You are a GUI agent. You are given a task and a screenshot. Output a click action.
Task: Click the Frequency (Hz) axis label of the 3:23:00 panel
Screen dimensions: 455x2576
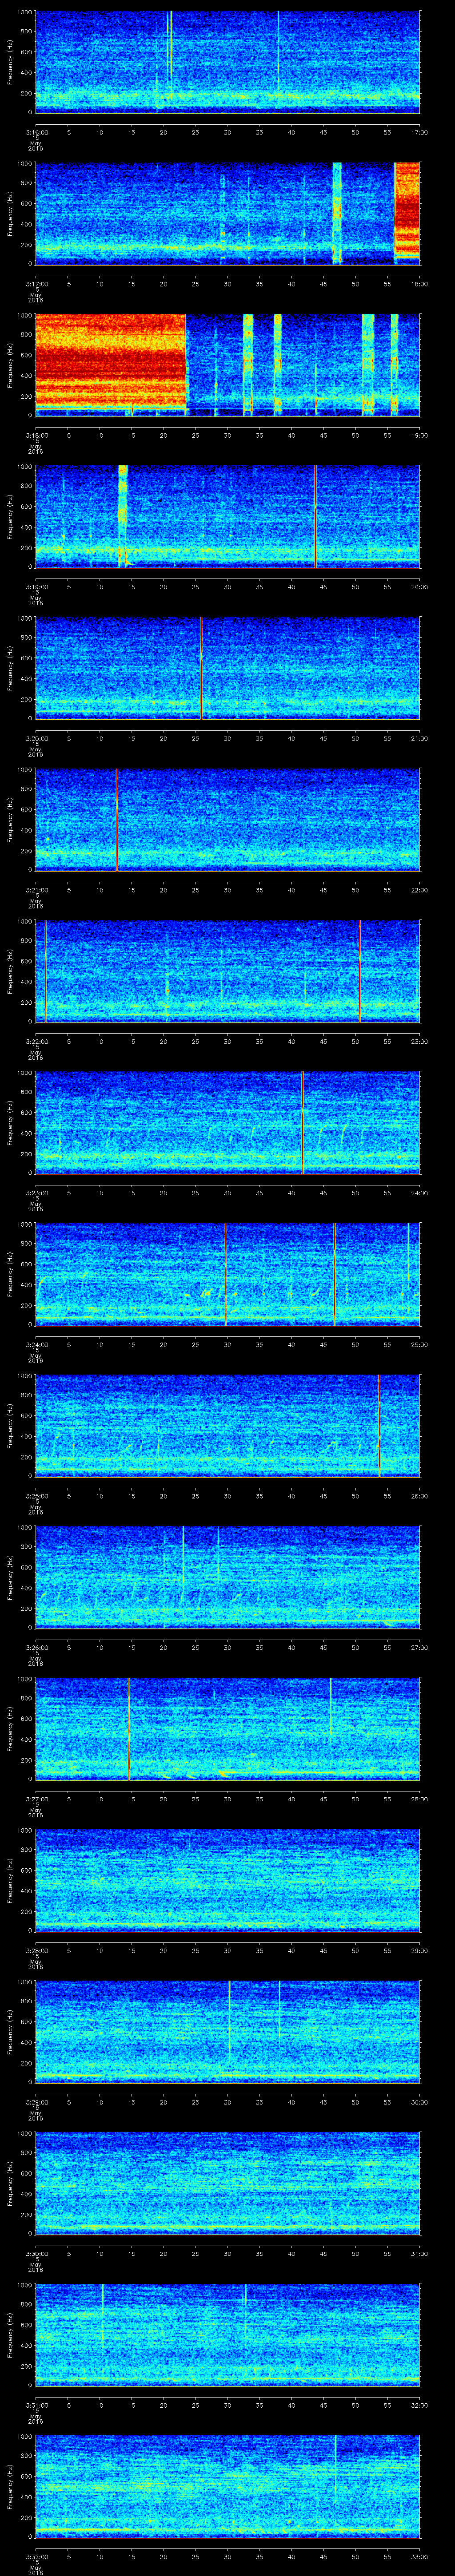10,1122
